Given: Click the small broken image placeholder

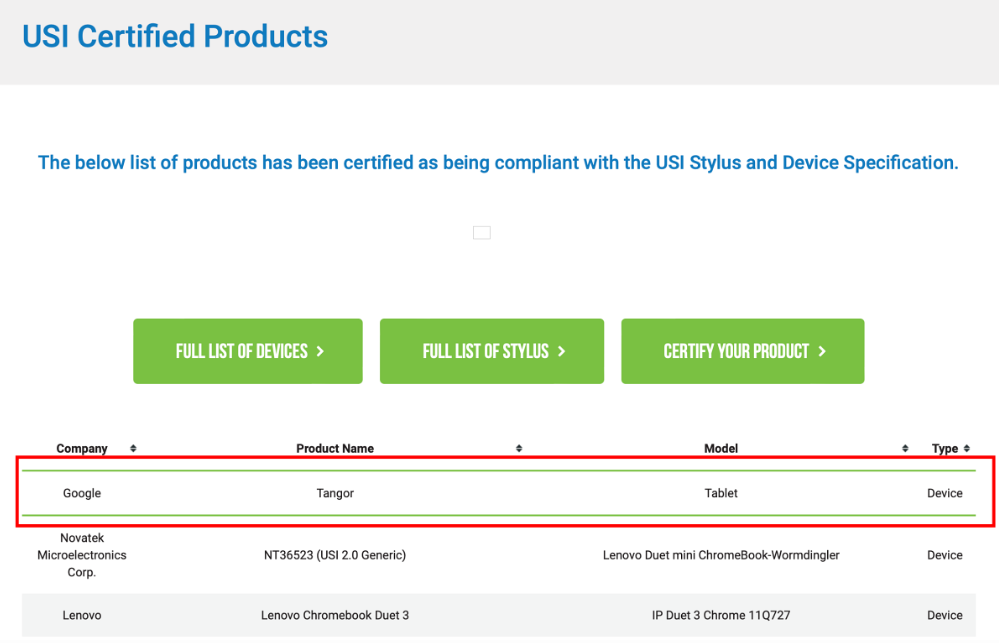Looking at the screenshot, I should pyautogui.click(x=482, y=233).
